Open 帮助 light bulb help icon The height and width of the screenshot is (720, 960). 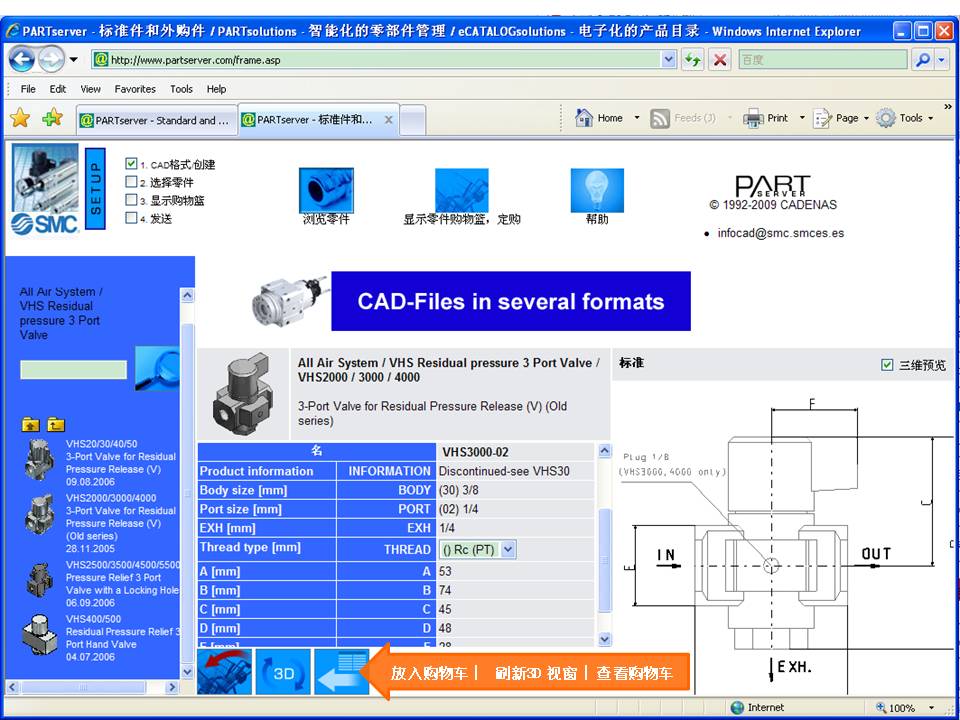[597, 190]
